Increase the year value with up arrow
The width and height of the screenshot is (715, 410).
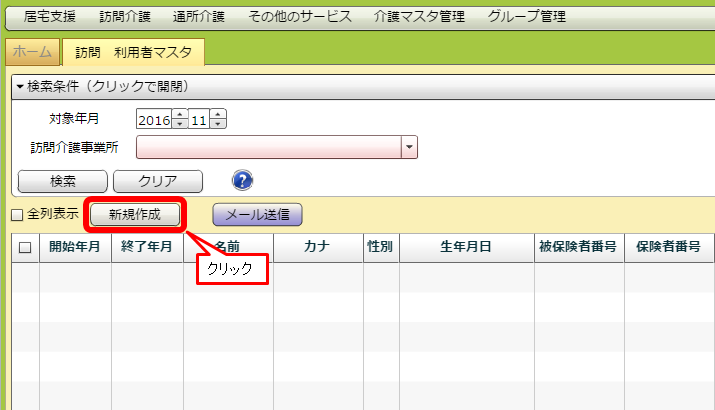click(x=180, y=115)
